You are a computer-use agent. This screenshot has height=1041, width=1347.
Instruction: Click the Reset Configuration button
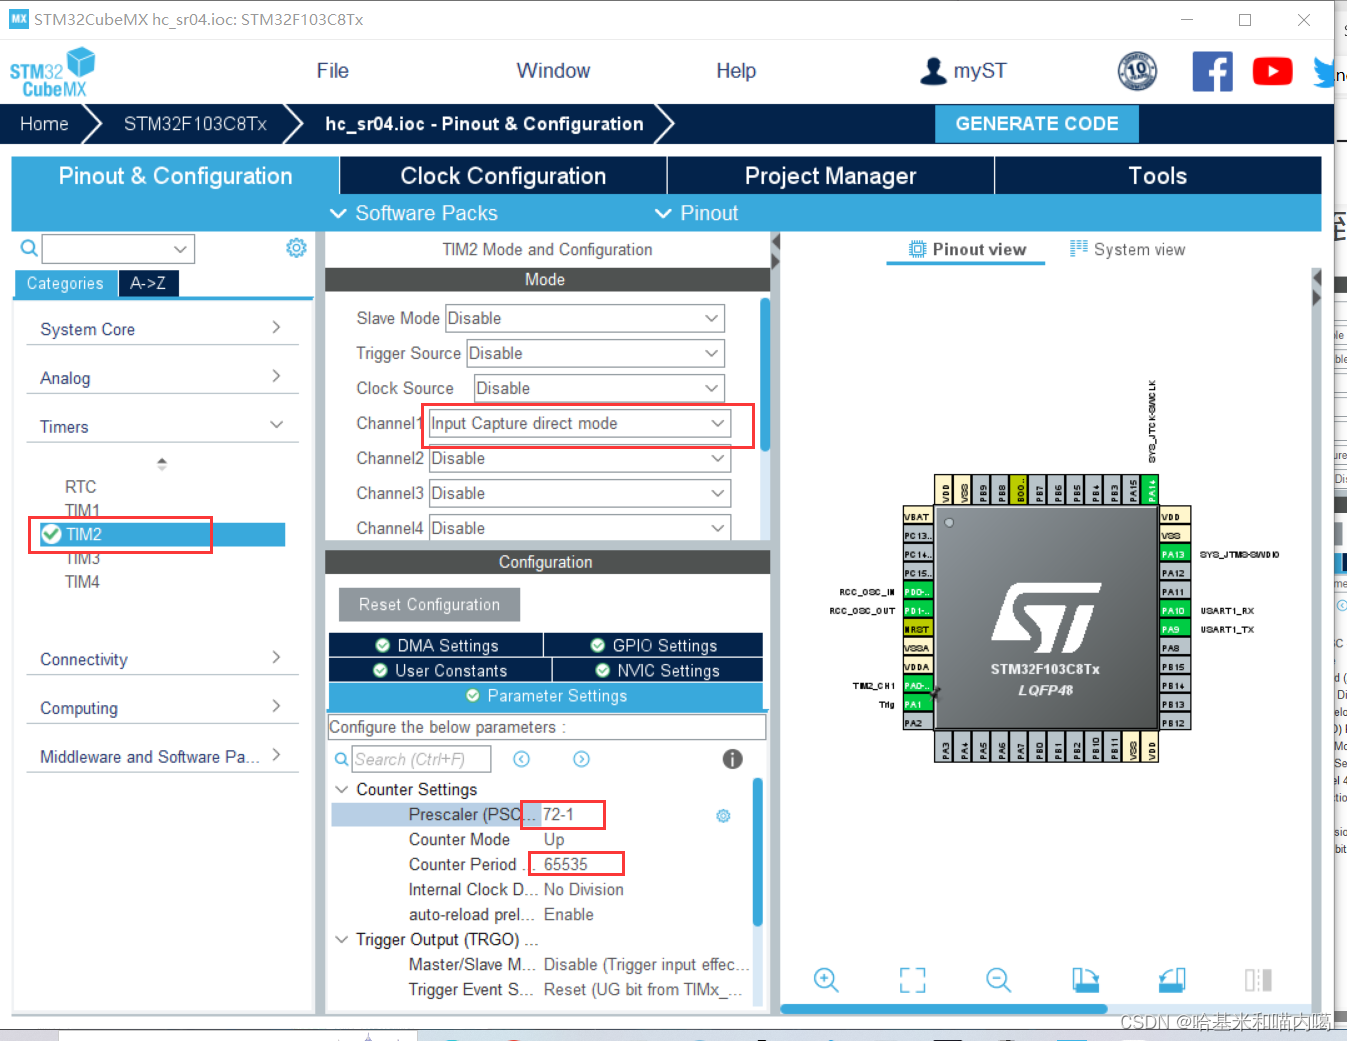tap(429, 605)
